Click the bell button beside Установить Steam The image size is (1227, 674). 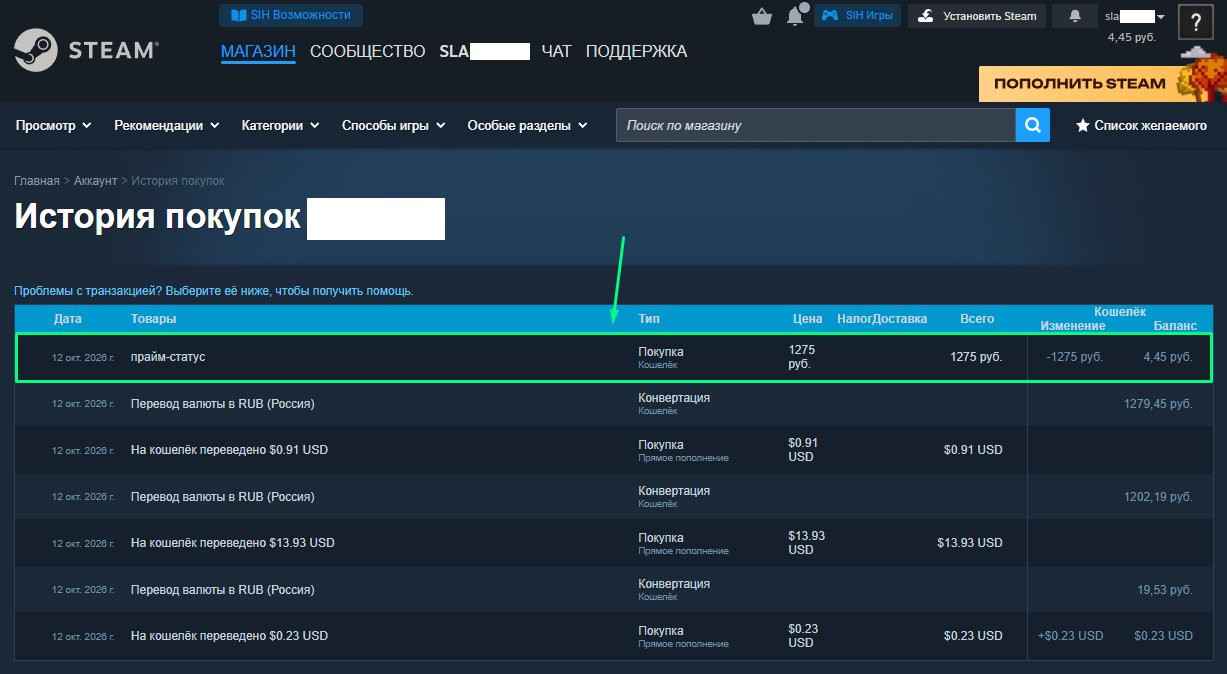tap(1075, 16)
